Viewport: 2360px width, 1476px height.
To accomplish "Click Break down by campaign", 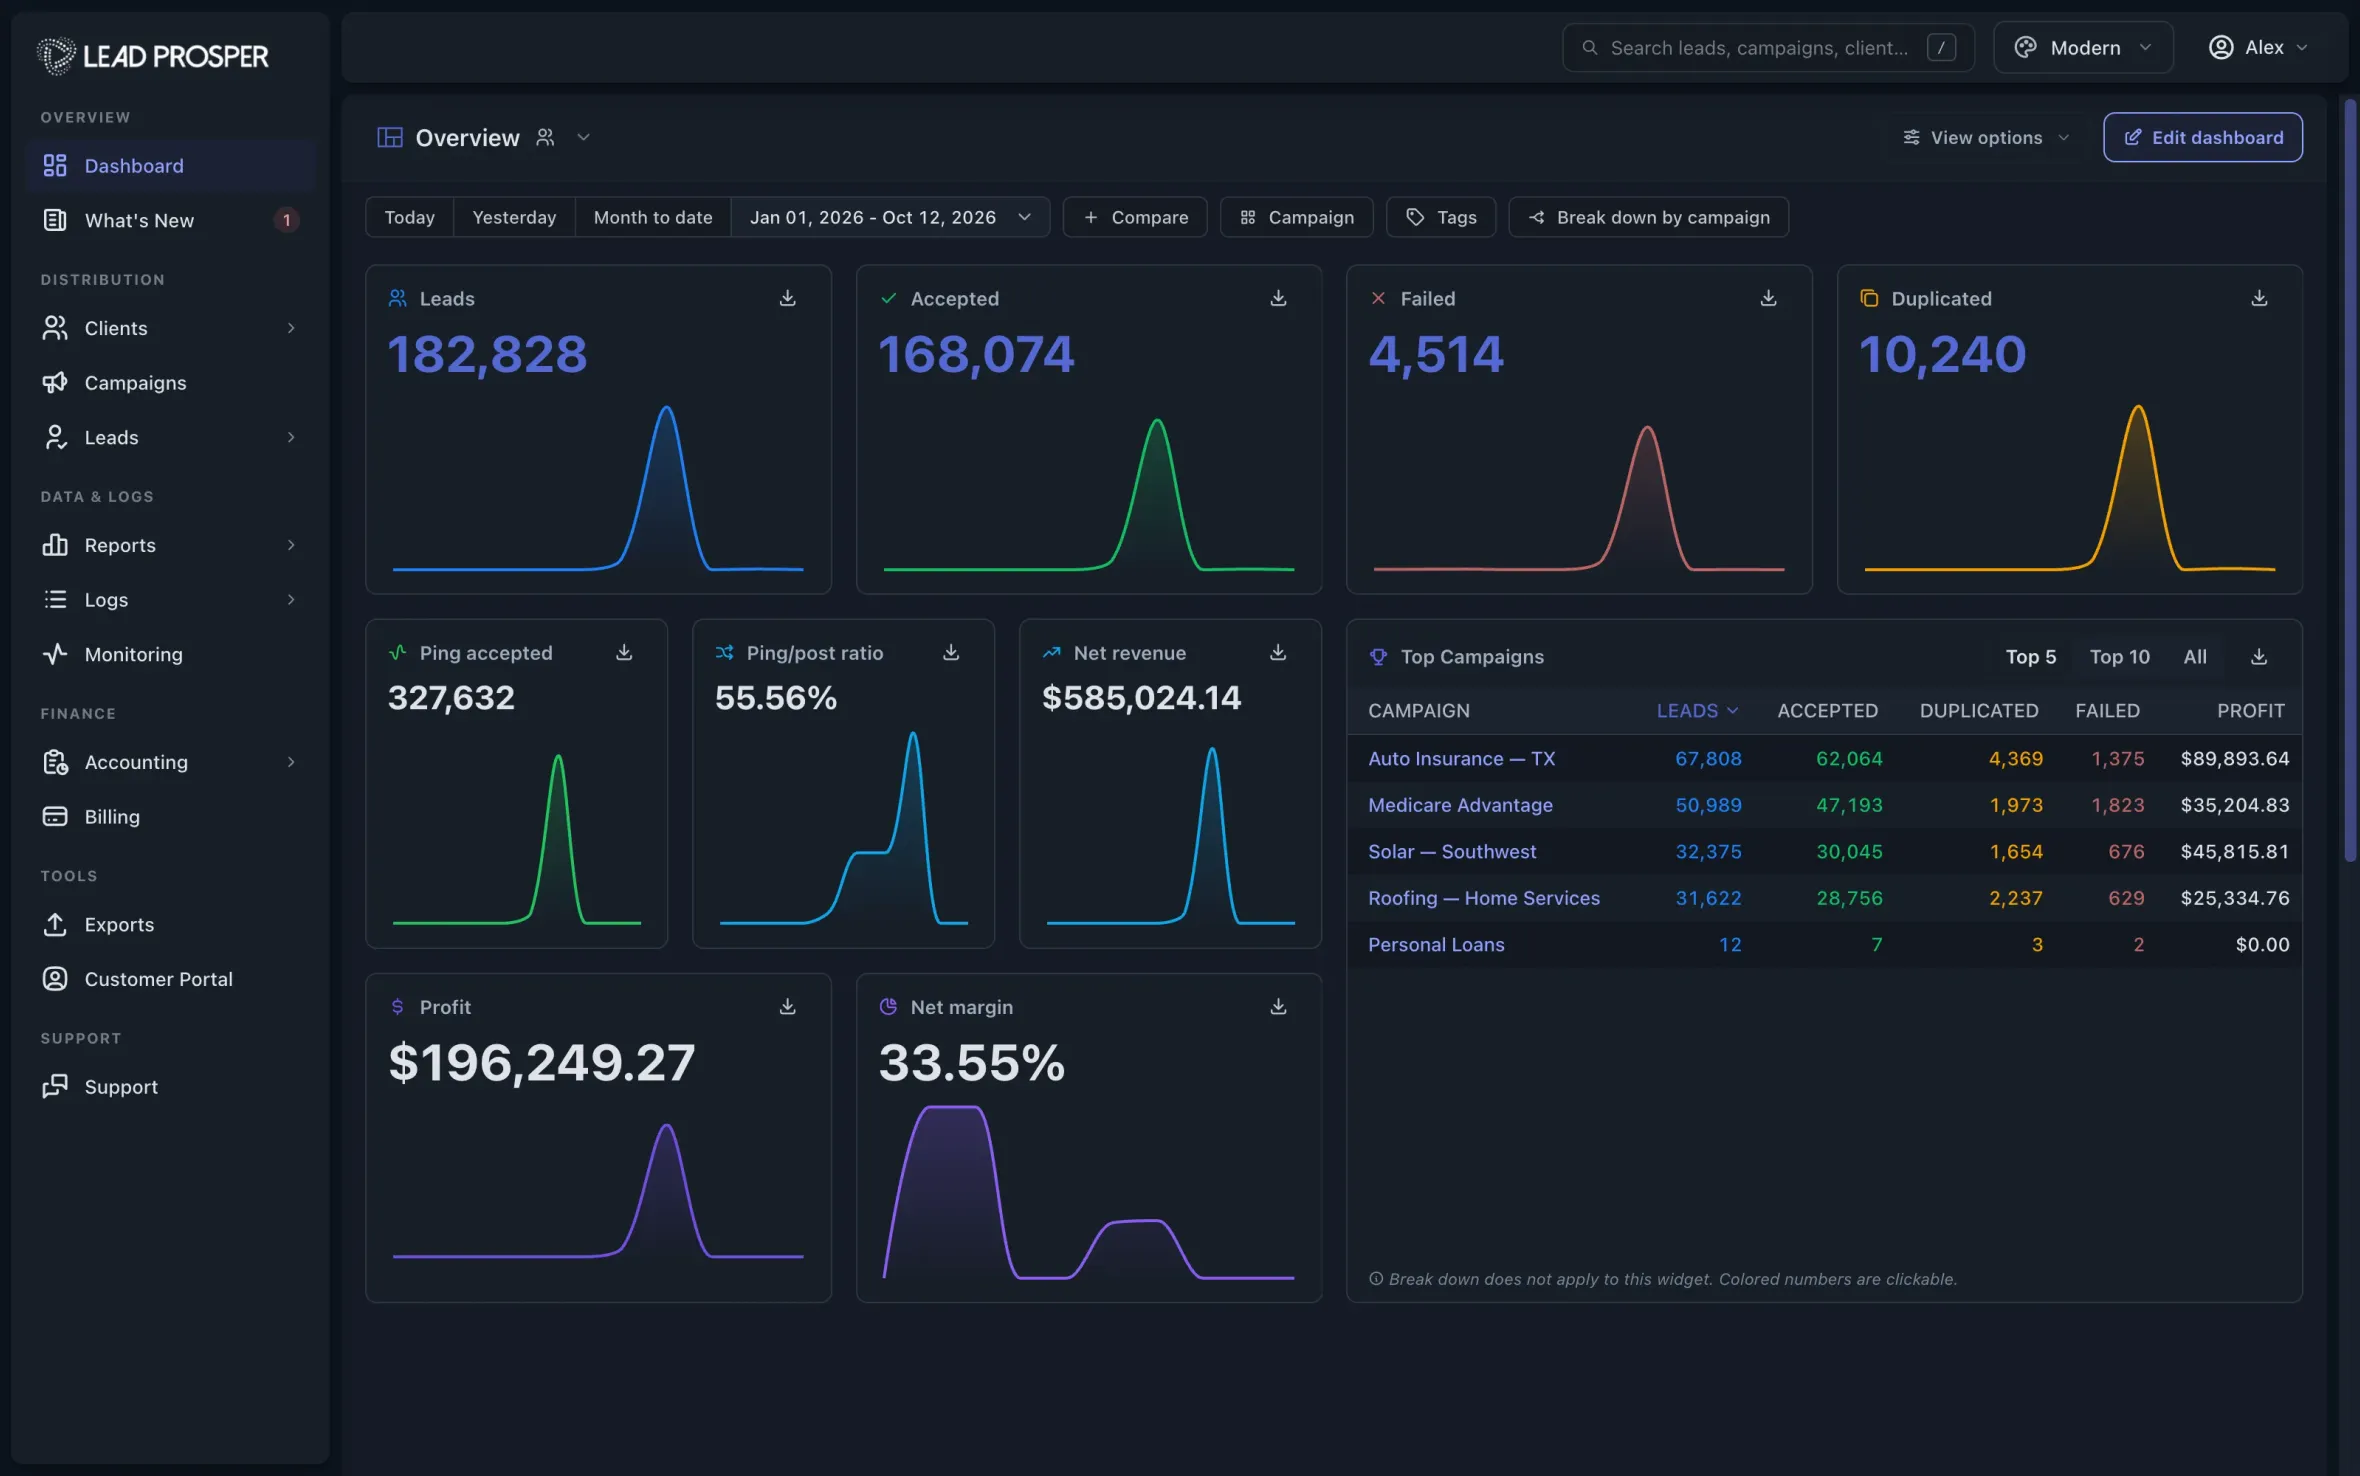I will point(1649,217).
